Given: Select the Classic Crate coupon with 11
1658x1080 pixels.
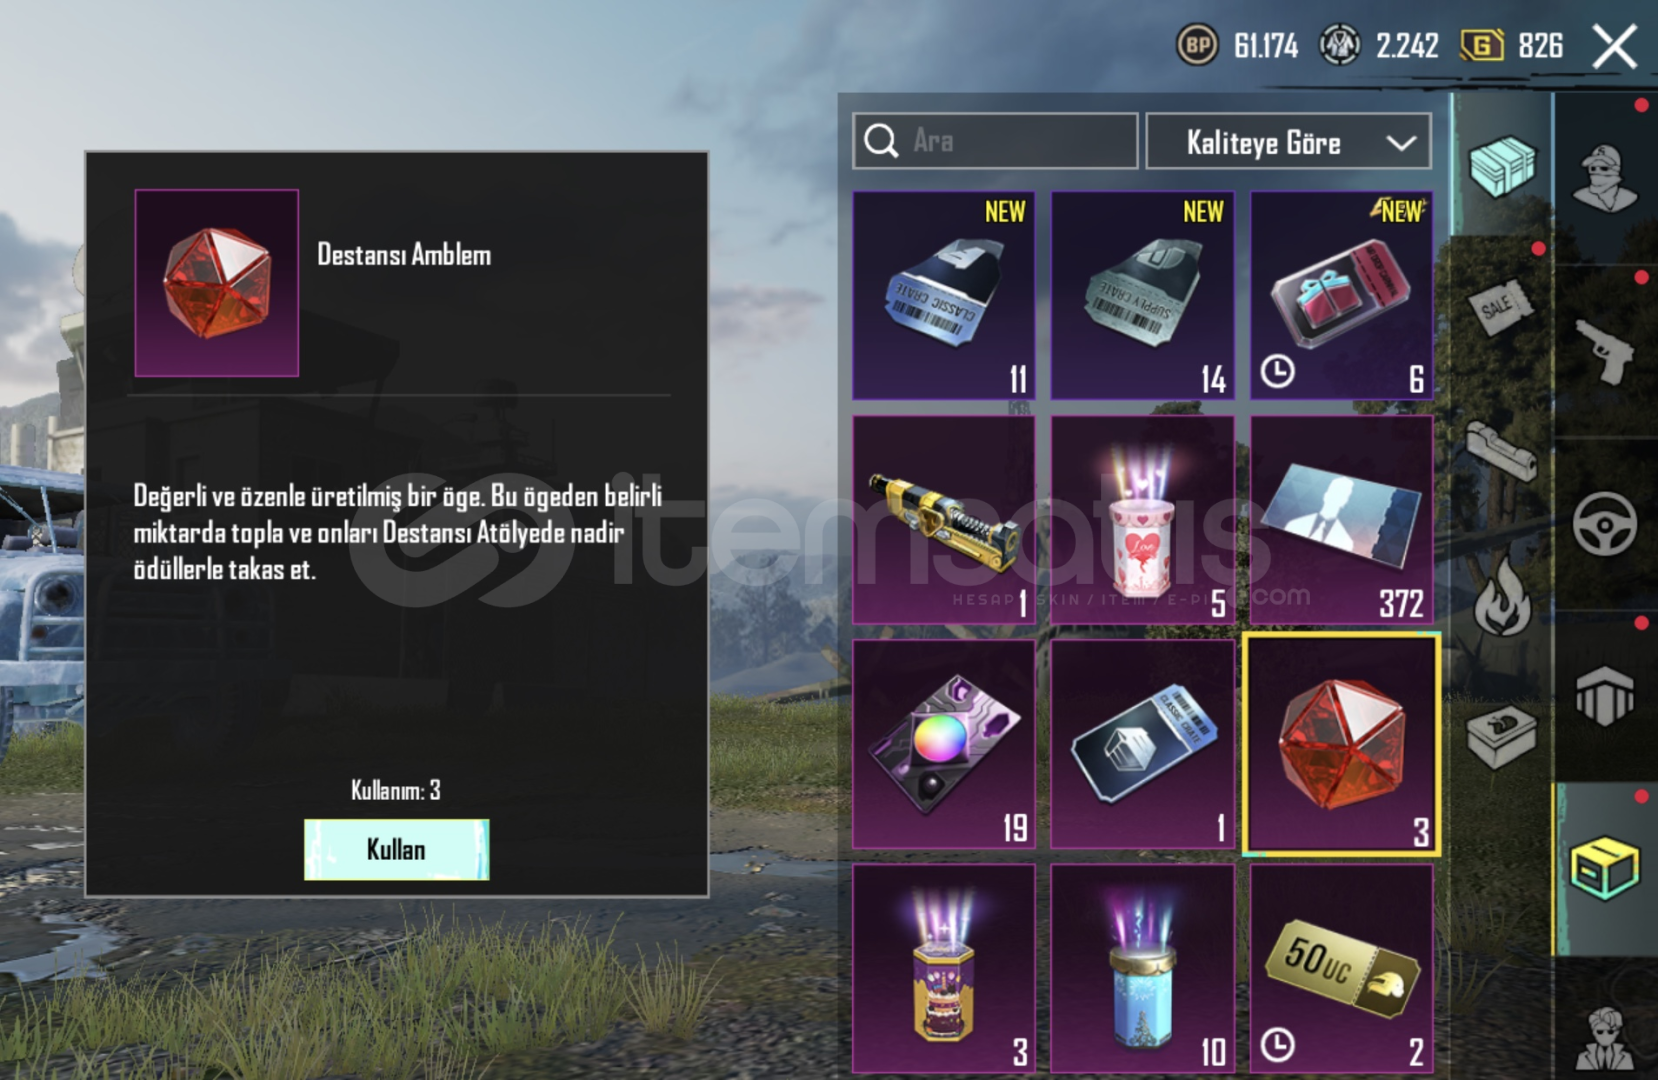Looking at the screenshot, I should (943, 296).
